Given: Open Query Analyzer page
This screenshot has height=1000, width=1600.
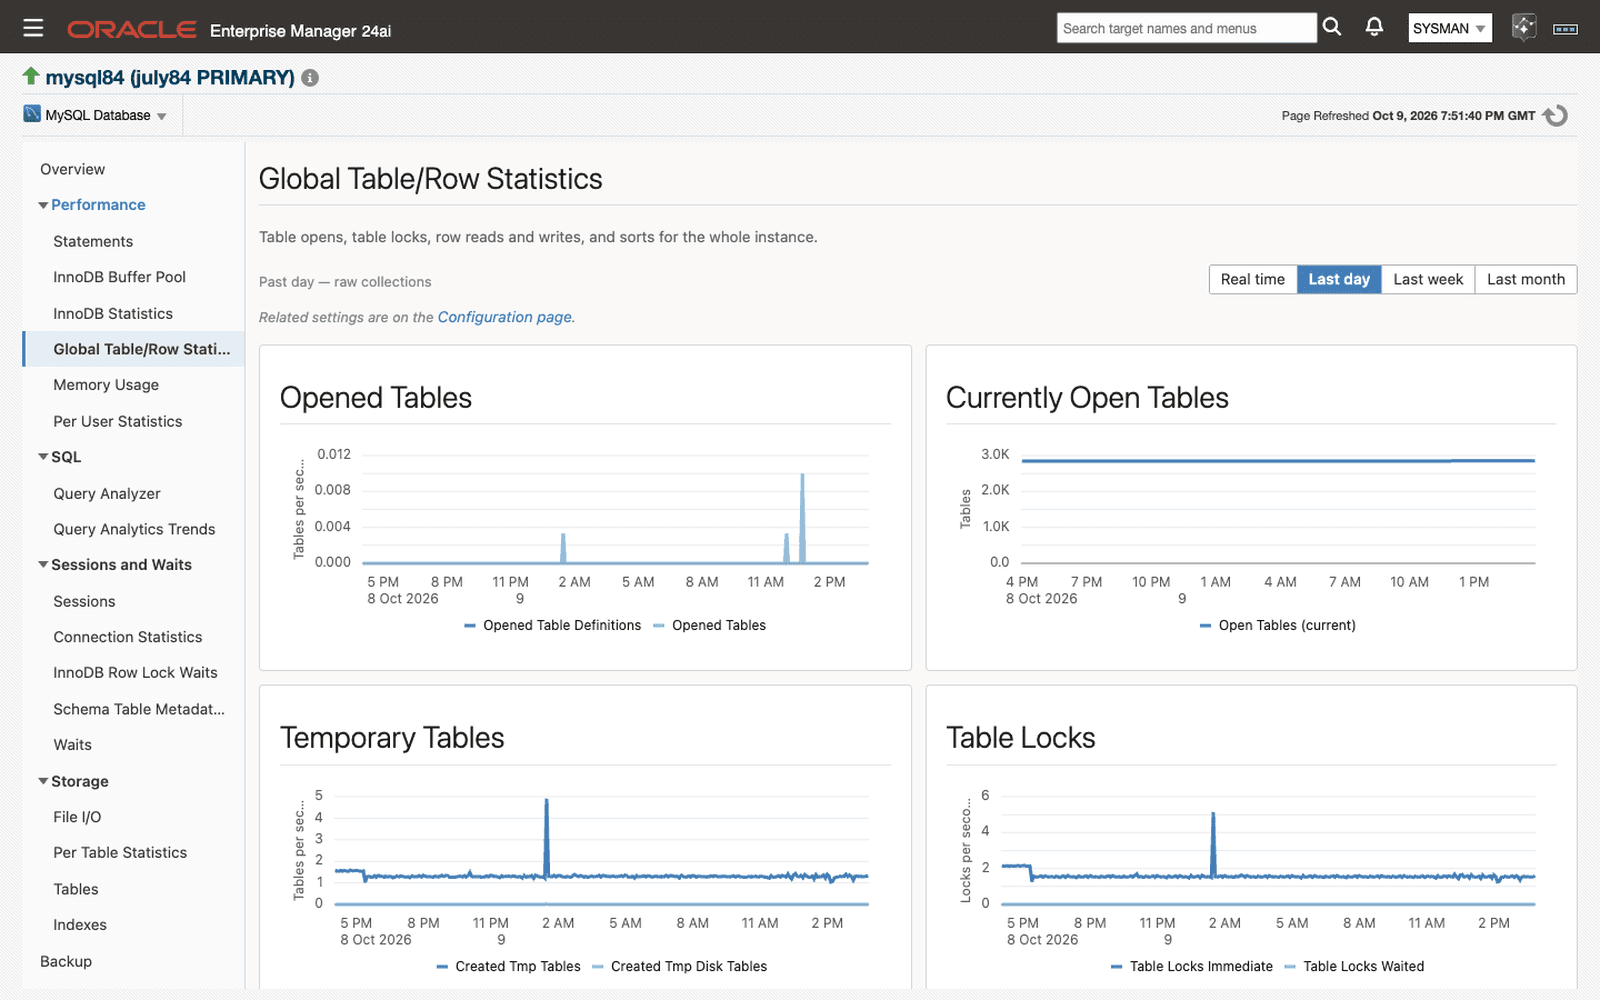Looking at the screenshot, I should [x=107, y=493].
